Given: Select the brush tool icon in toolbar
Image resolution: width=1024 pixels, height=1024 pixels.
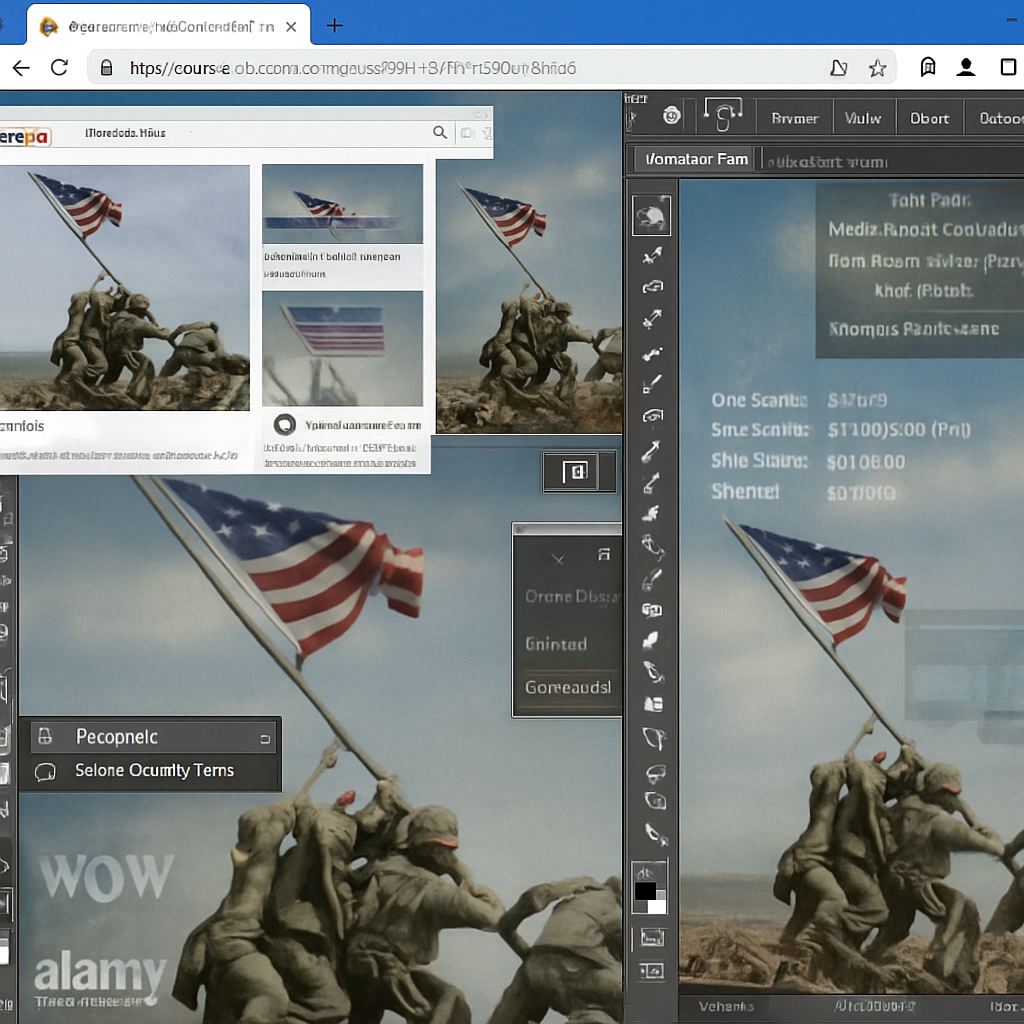Looking at the screenshot, I should click(x=651, y=383).
